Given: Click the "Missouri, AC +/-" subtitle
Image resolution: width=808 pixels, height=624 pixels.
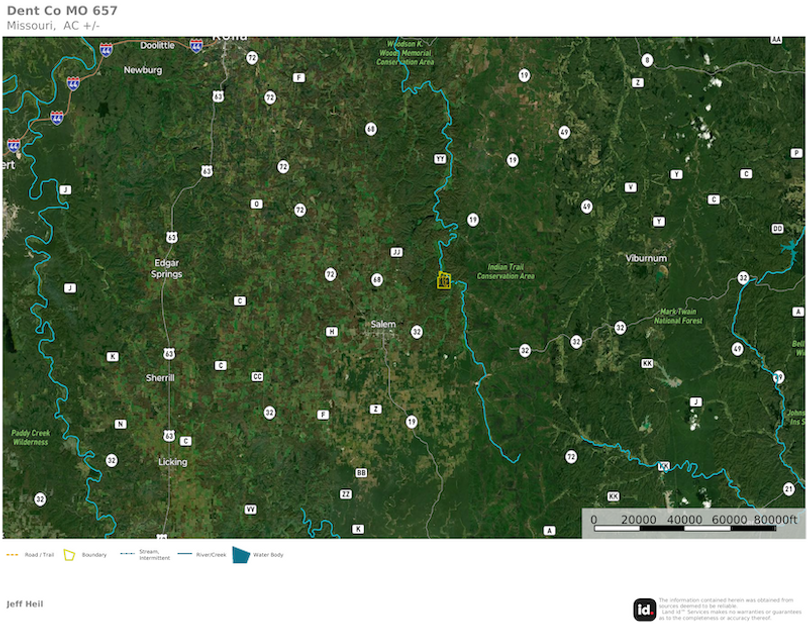Looking at the screenshot, I should click(53, 26).
